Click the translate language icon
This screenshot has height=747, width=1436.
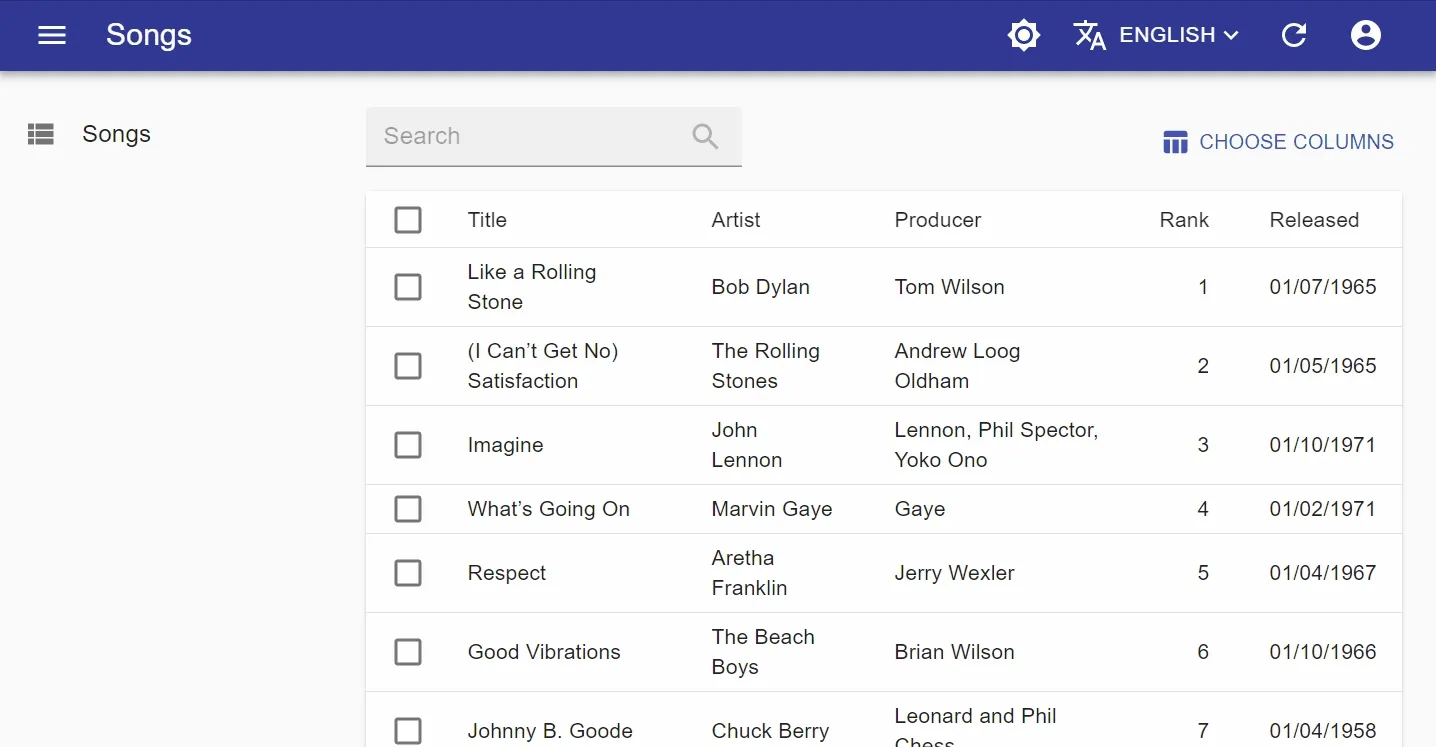click(x=1089, y=35)
